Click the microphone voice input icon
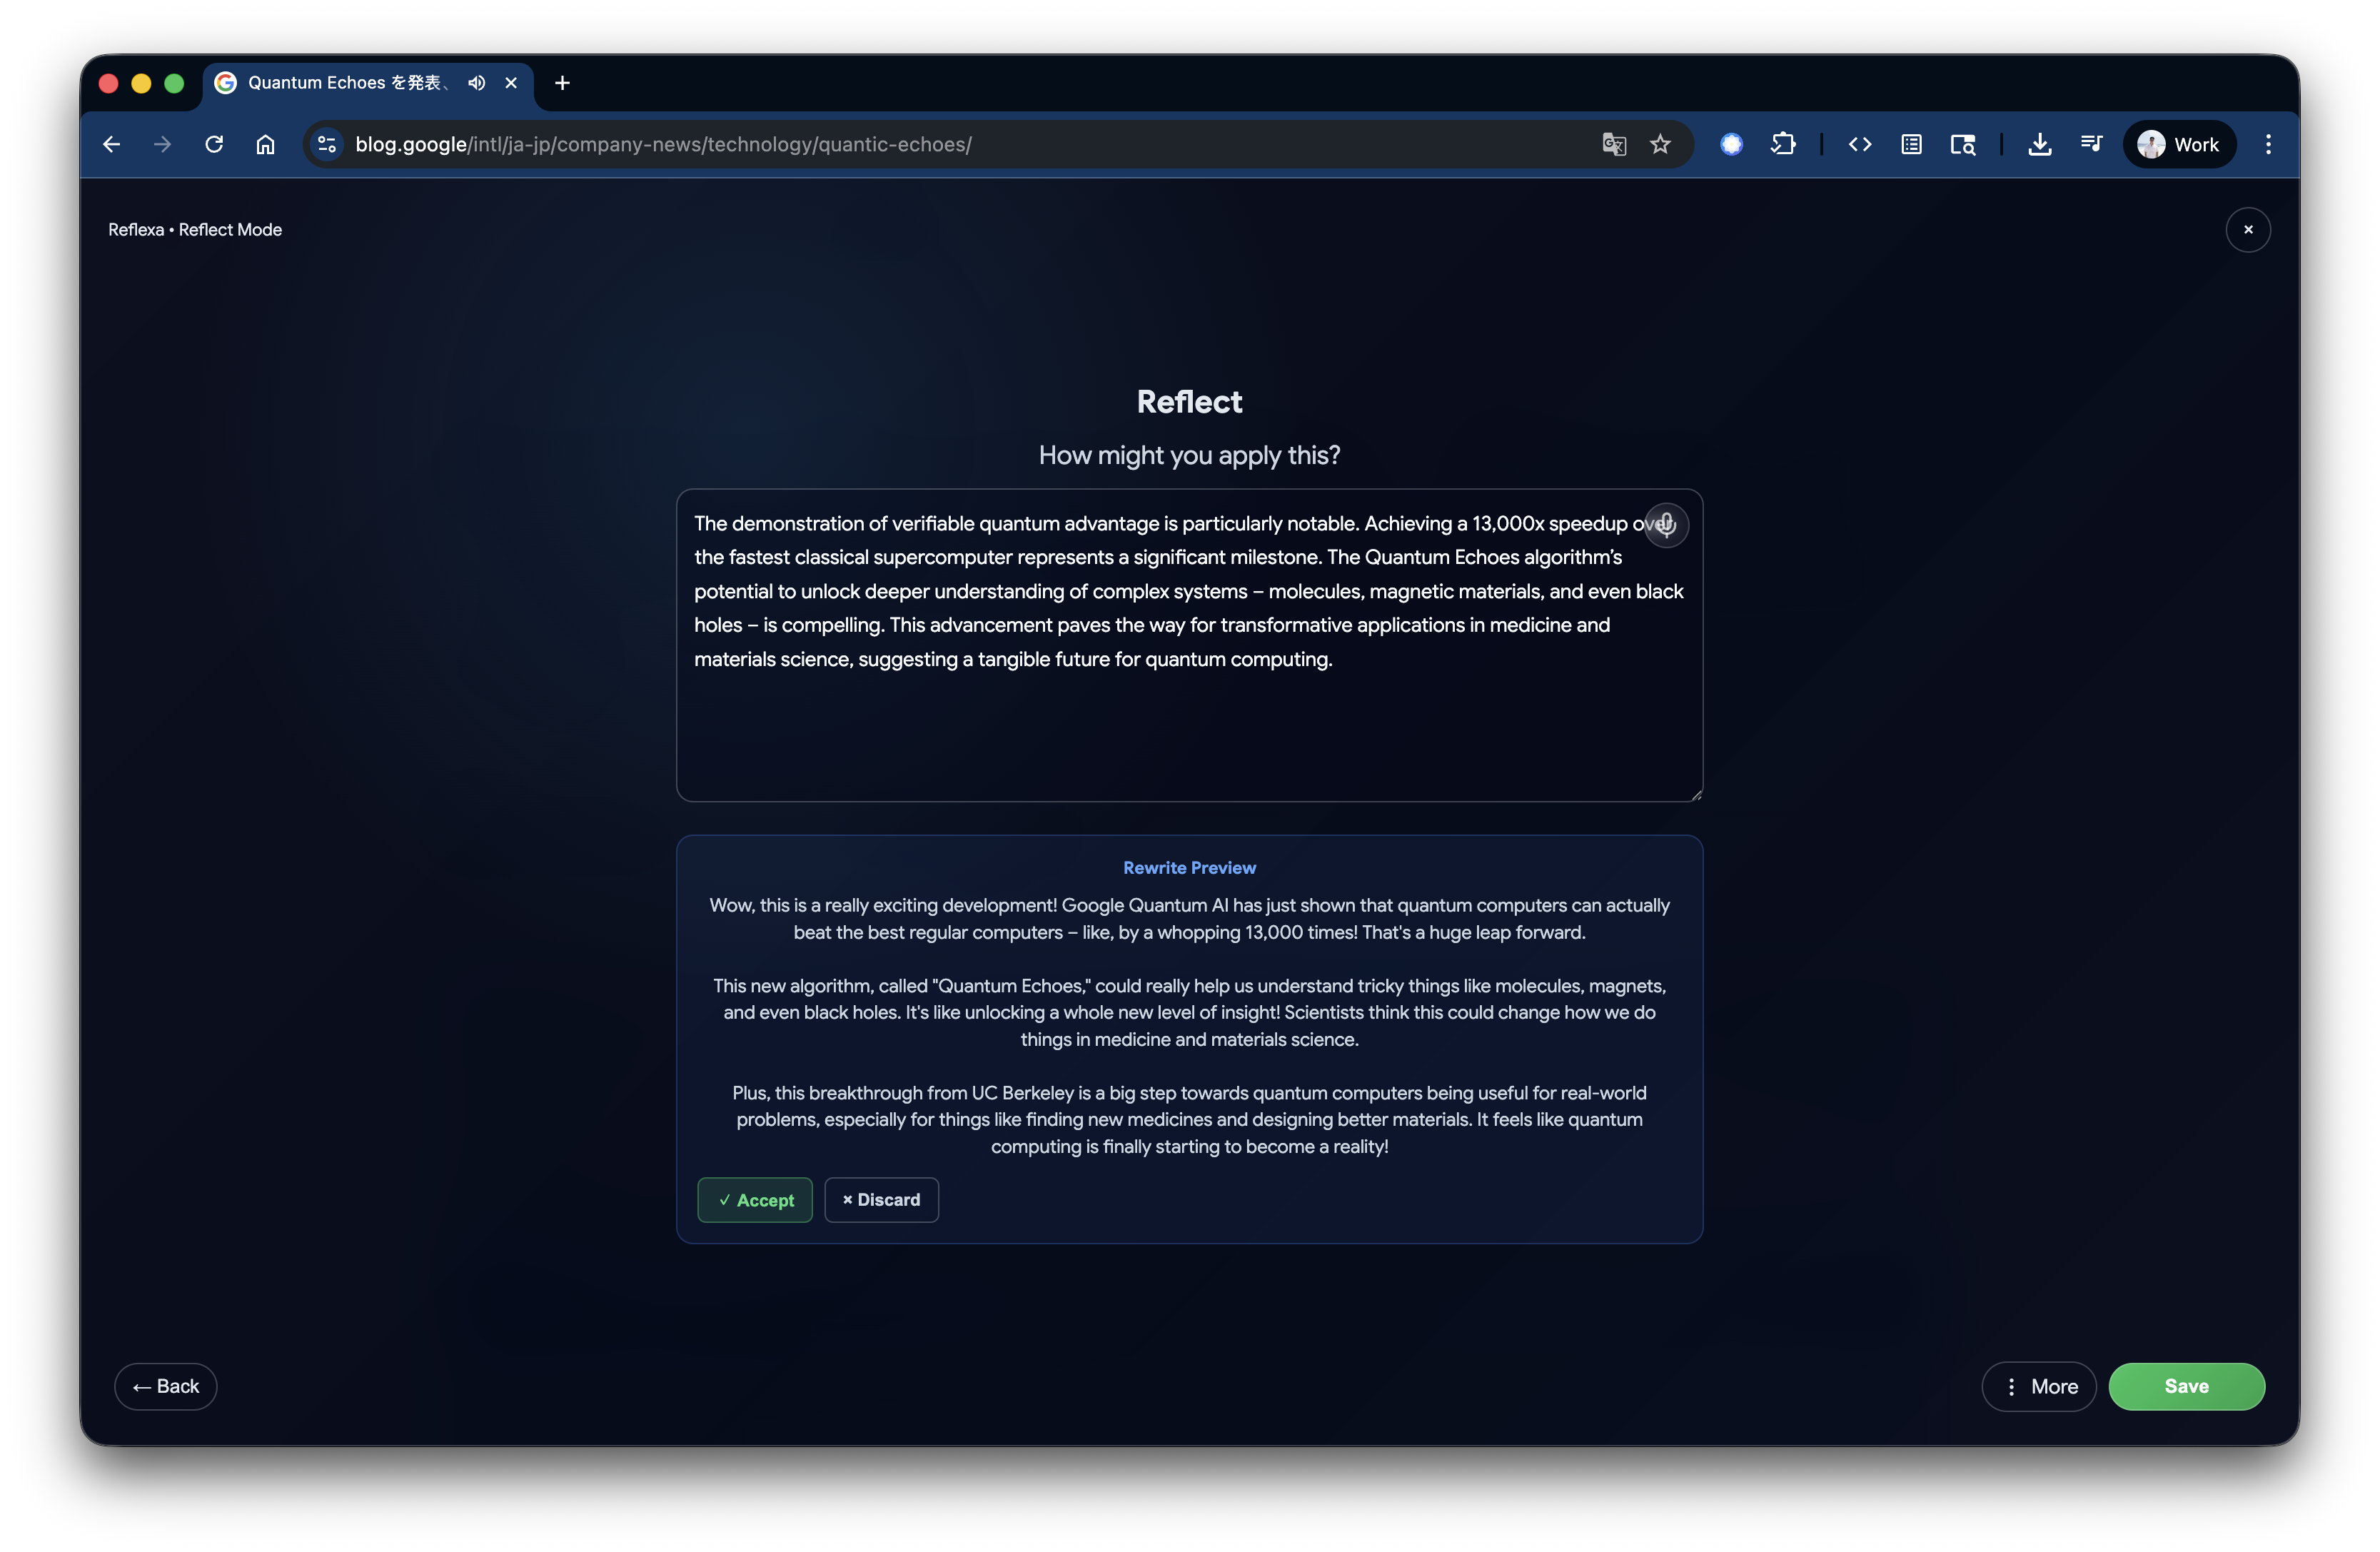This screenshot has height=1552, width=2380. pyautogui.click(x=1666, y=525)
